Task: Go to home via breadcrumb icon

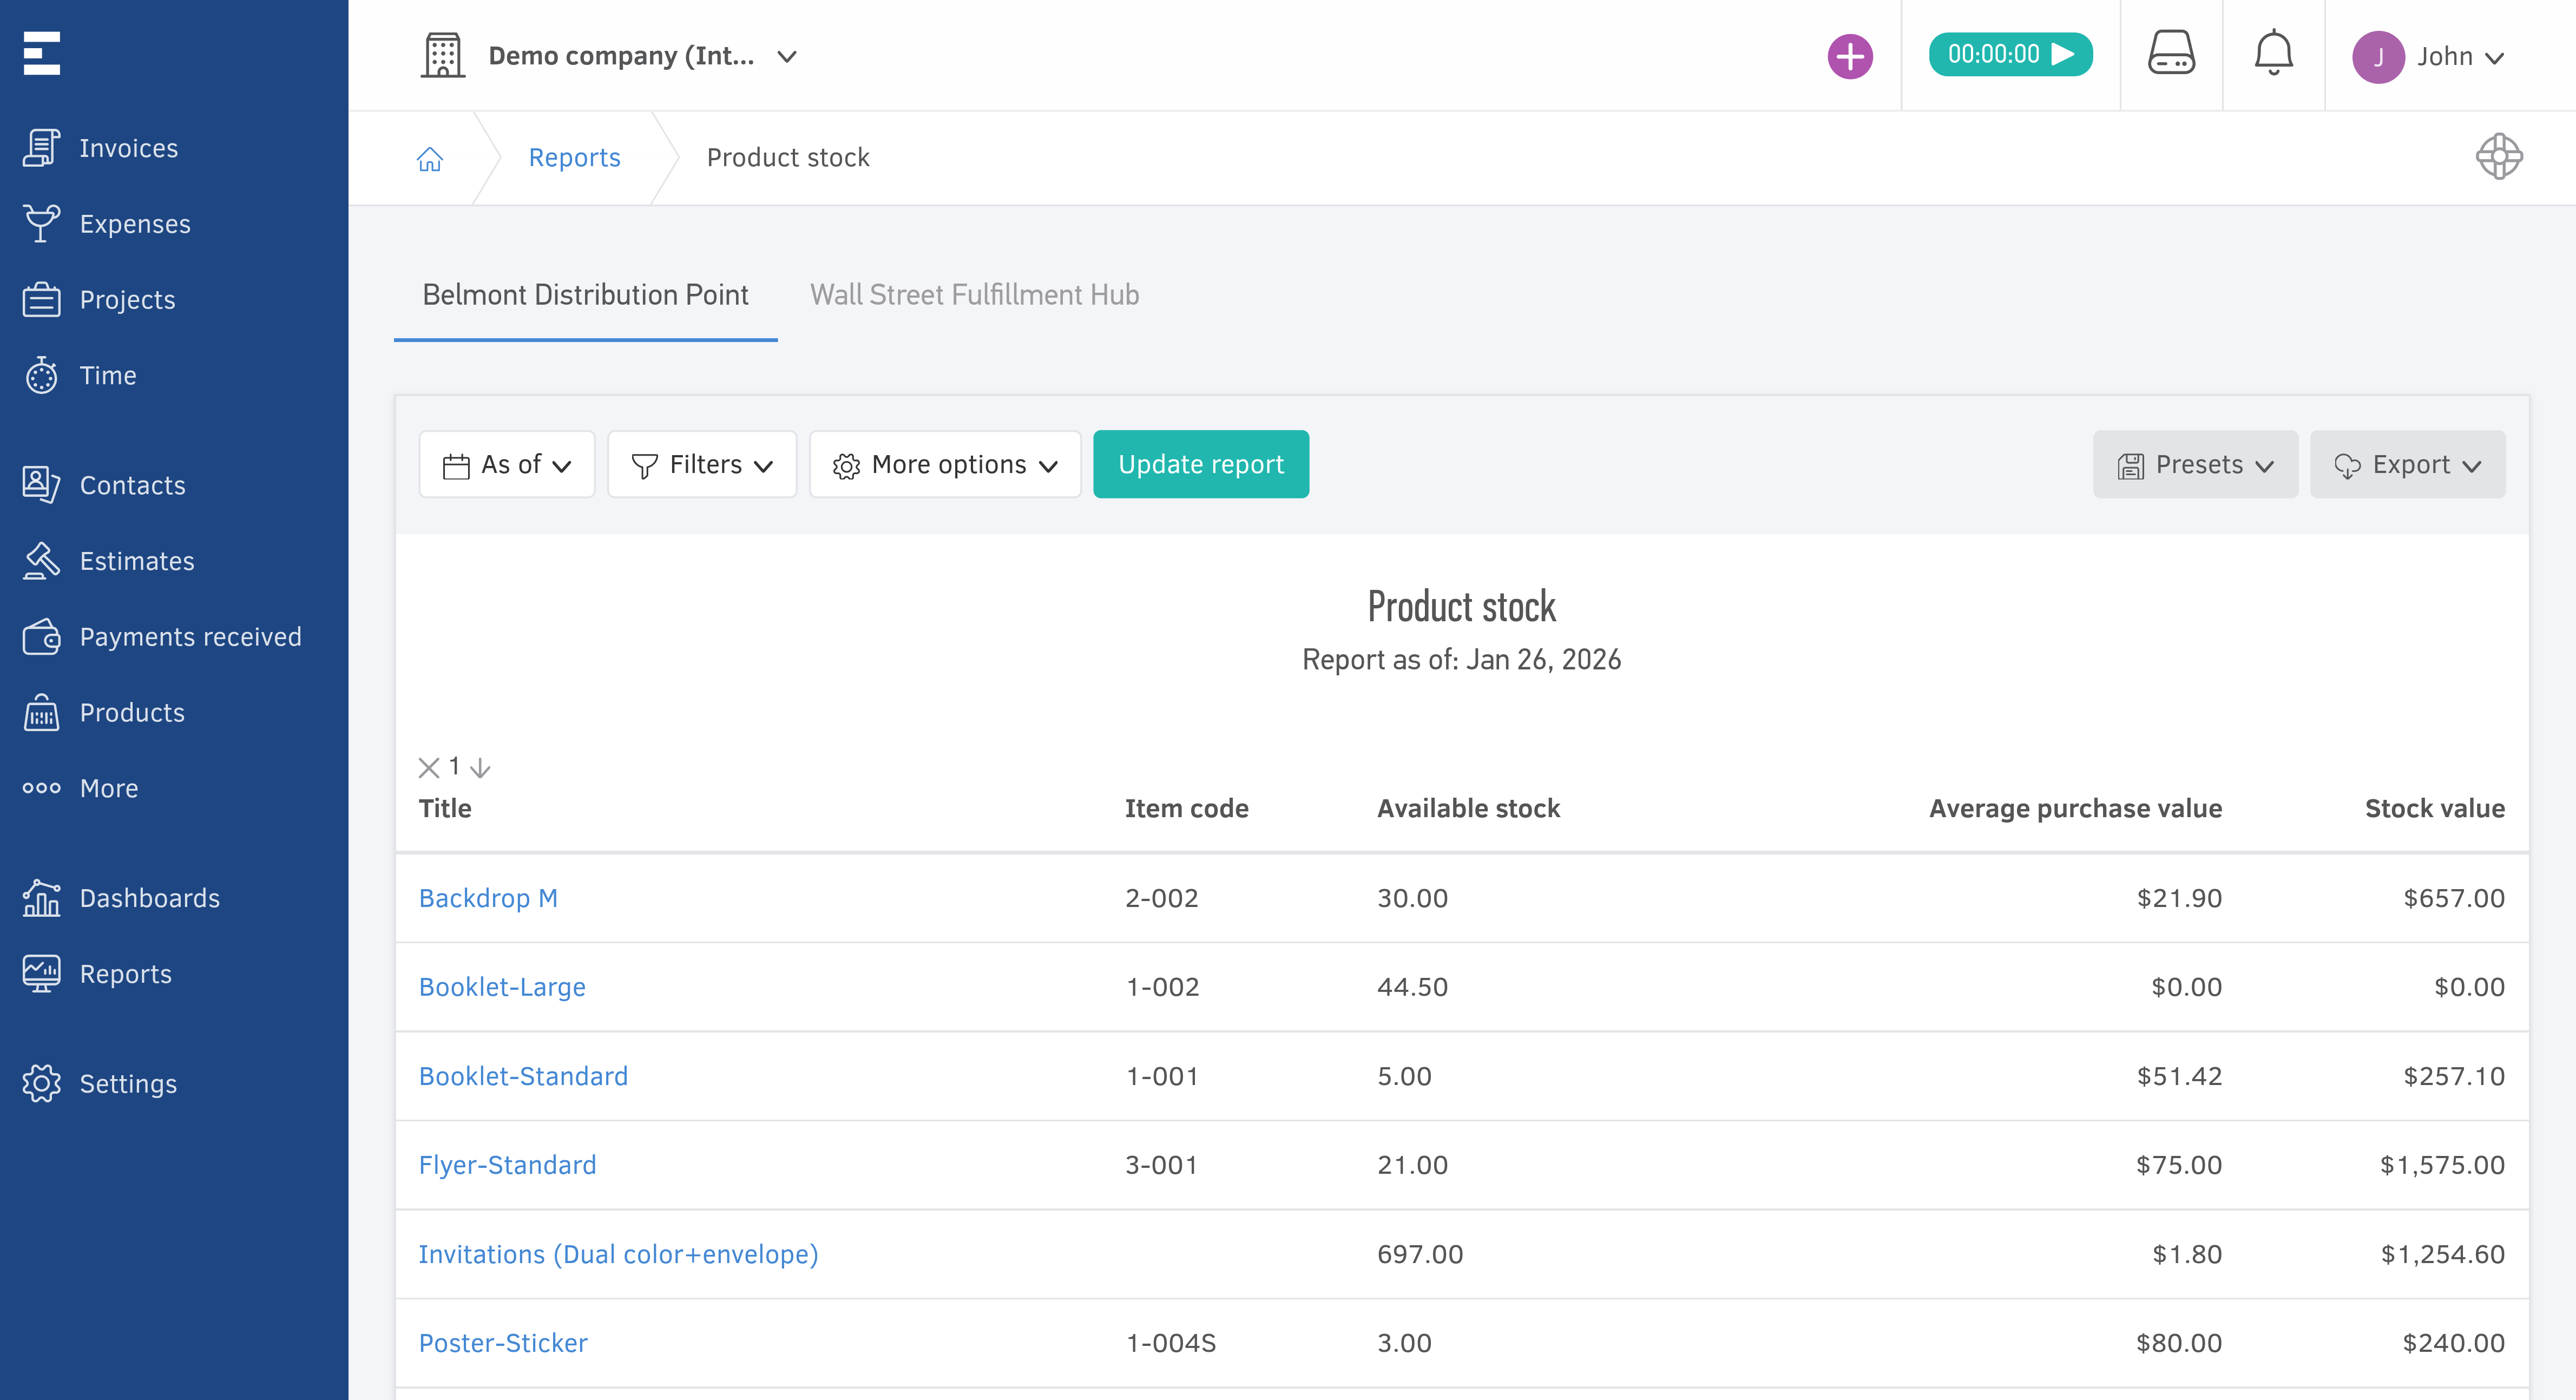Action: point(430,158)
